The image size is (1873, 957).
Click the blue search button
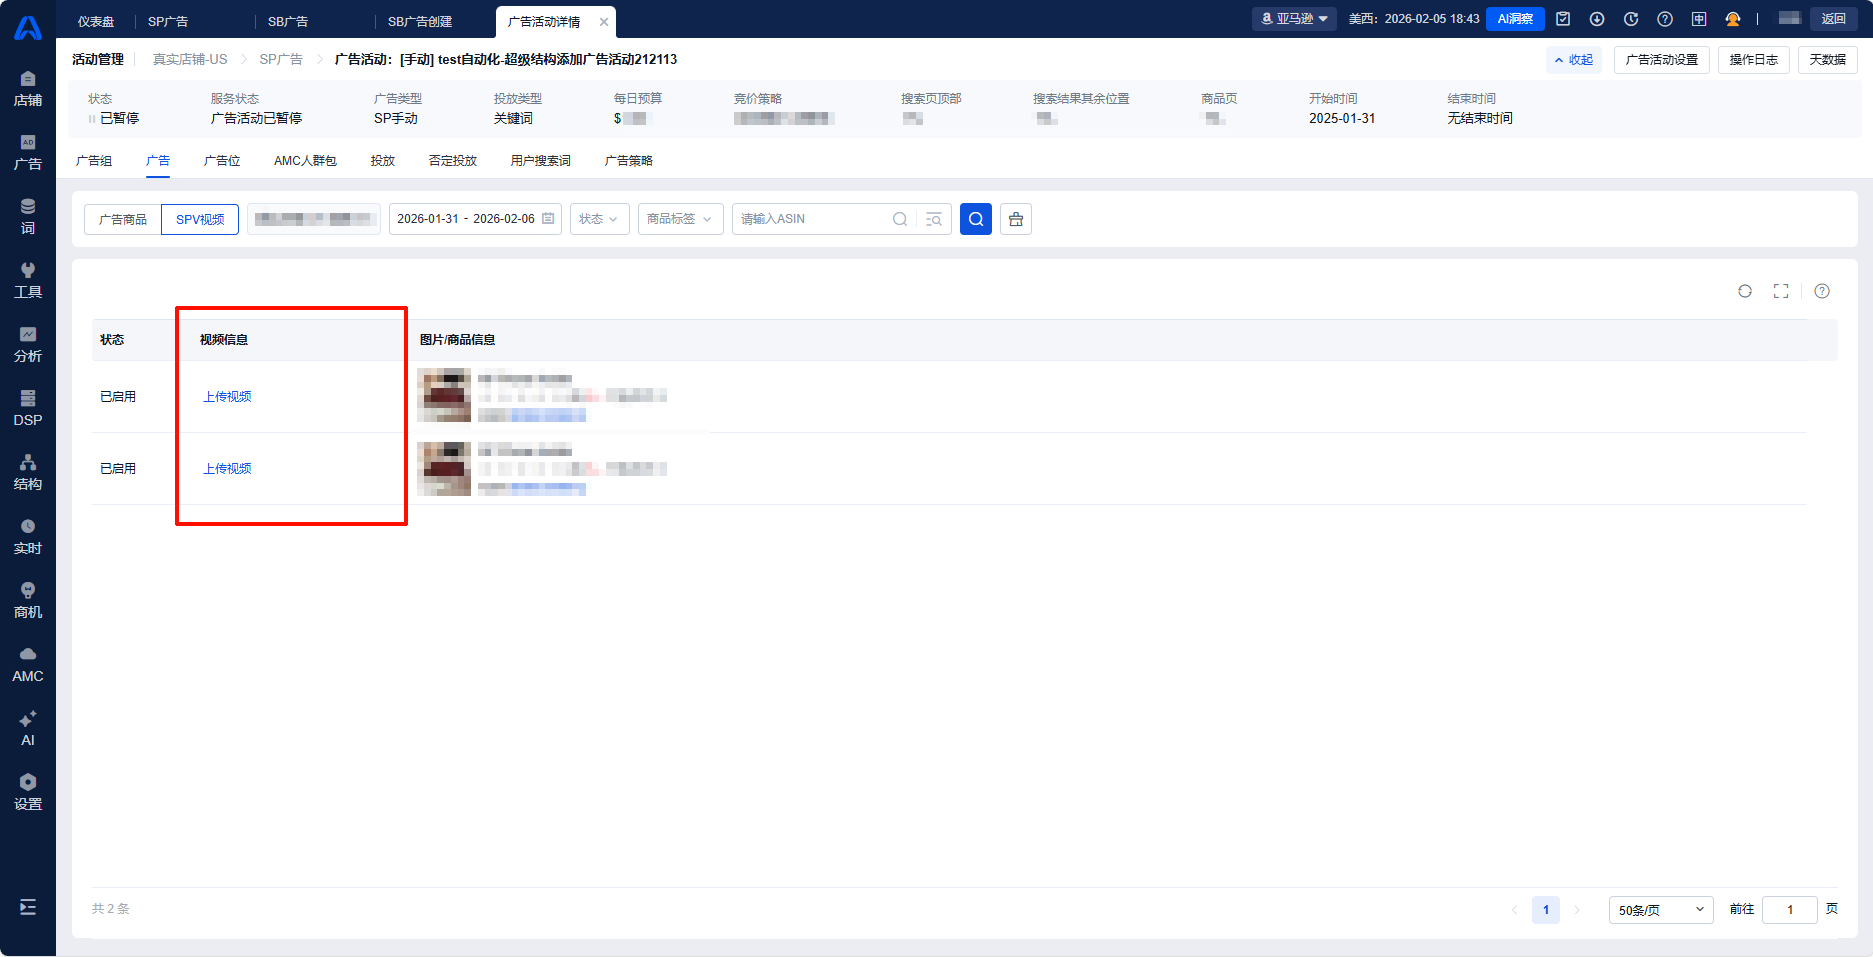point(975,219)
